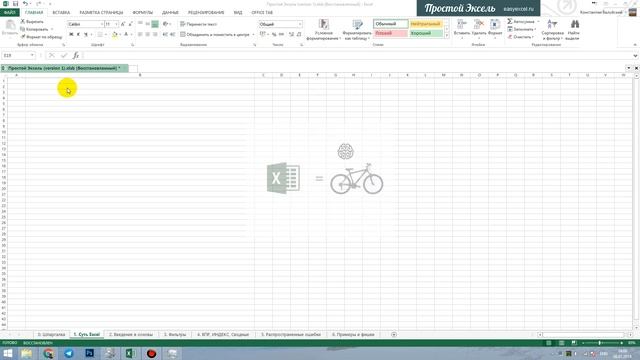The image size is (640, 360).
Task: Open Find and Select (Найти и выделить) binoculars
Action: click(573, 29)
